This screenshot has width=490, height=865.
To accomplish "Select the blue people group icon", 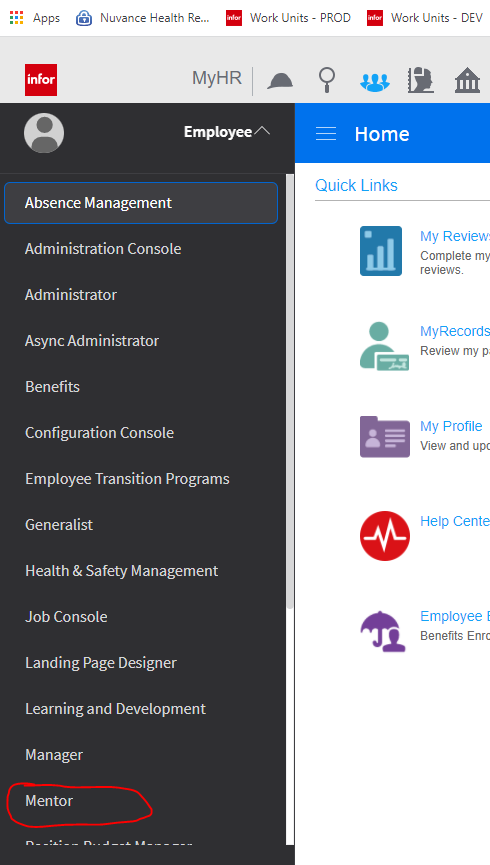I will click(x=375, y=82).
